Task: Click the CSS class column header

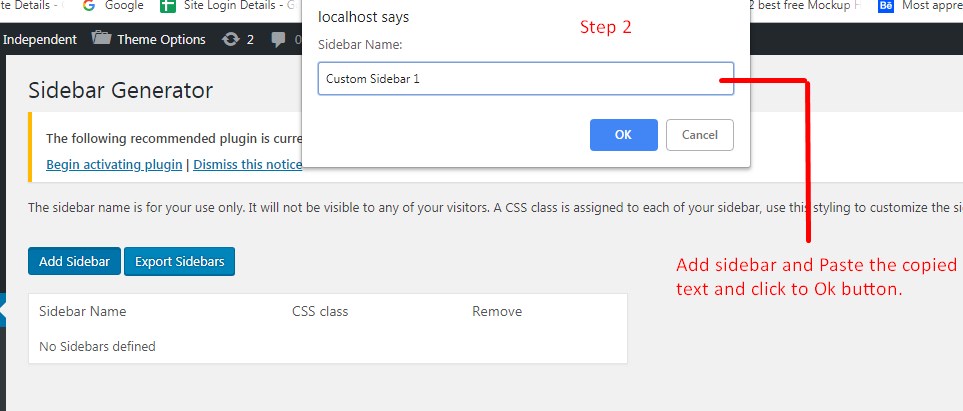Action: click(x=320, y=311)
